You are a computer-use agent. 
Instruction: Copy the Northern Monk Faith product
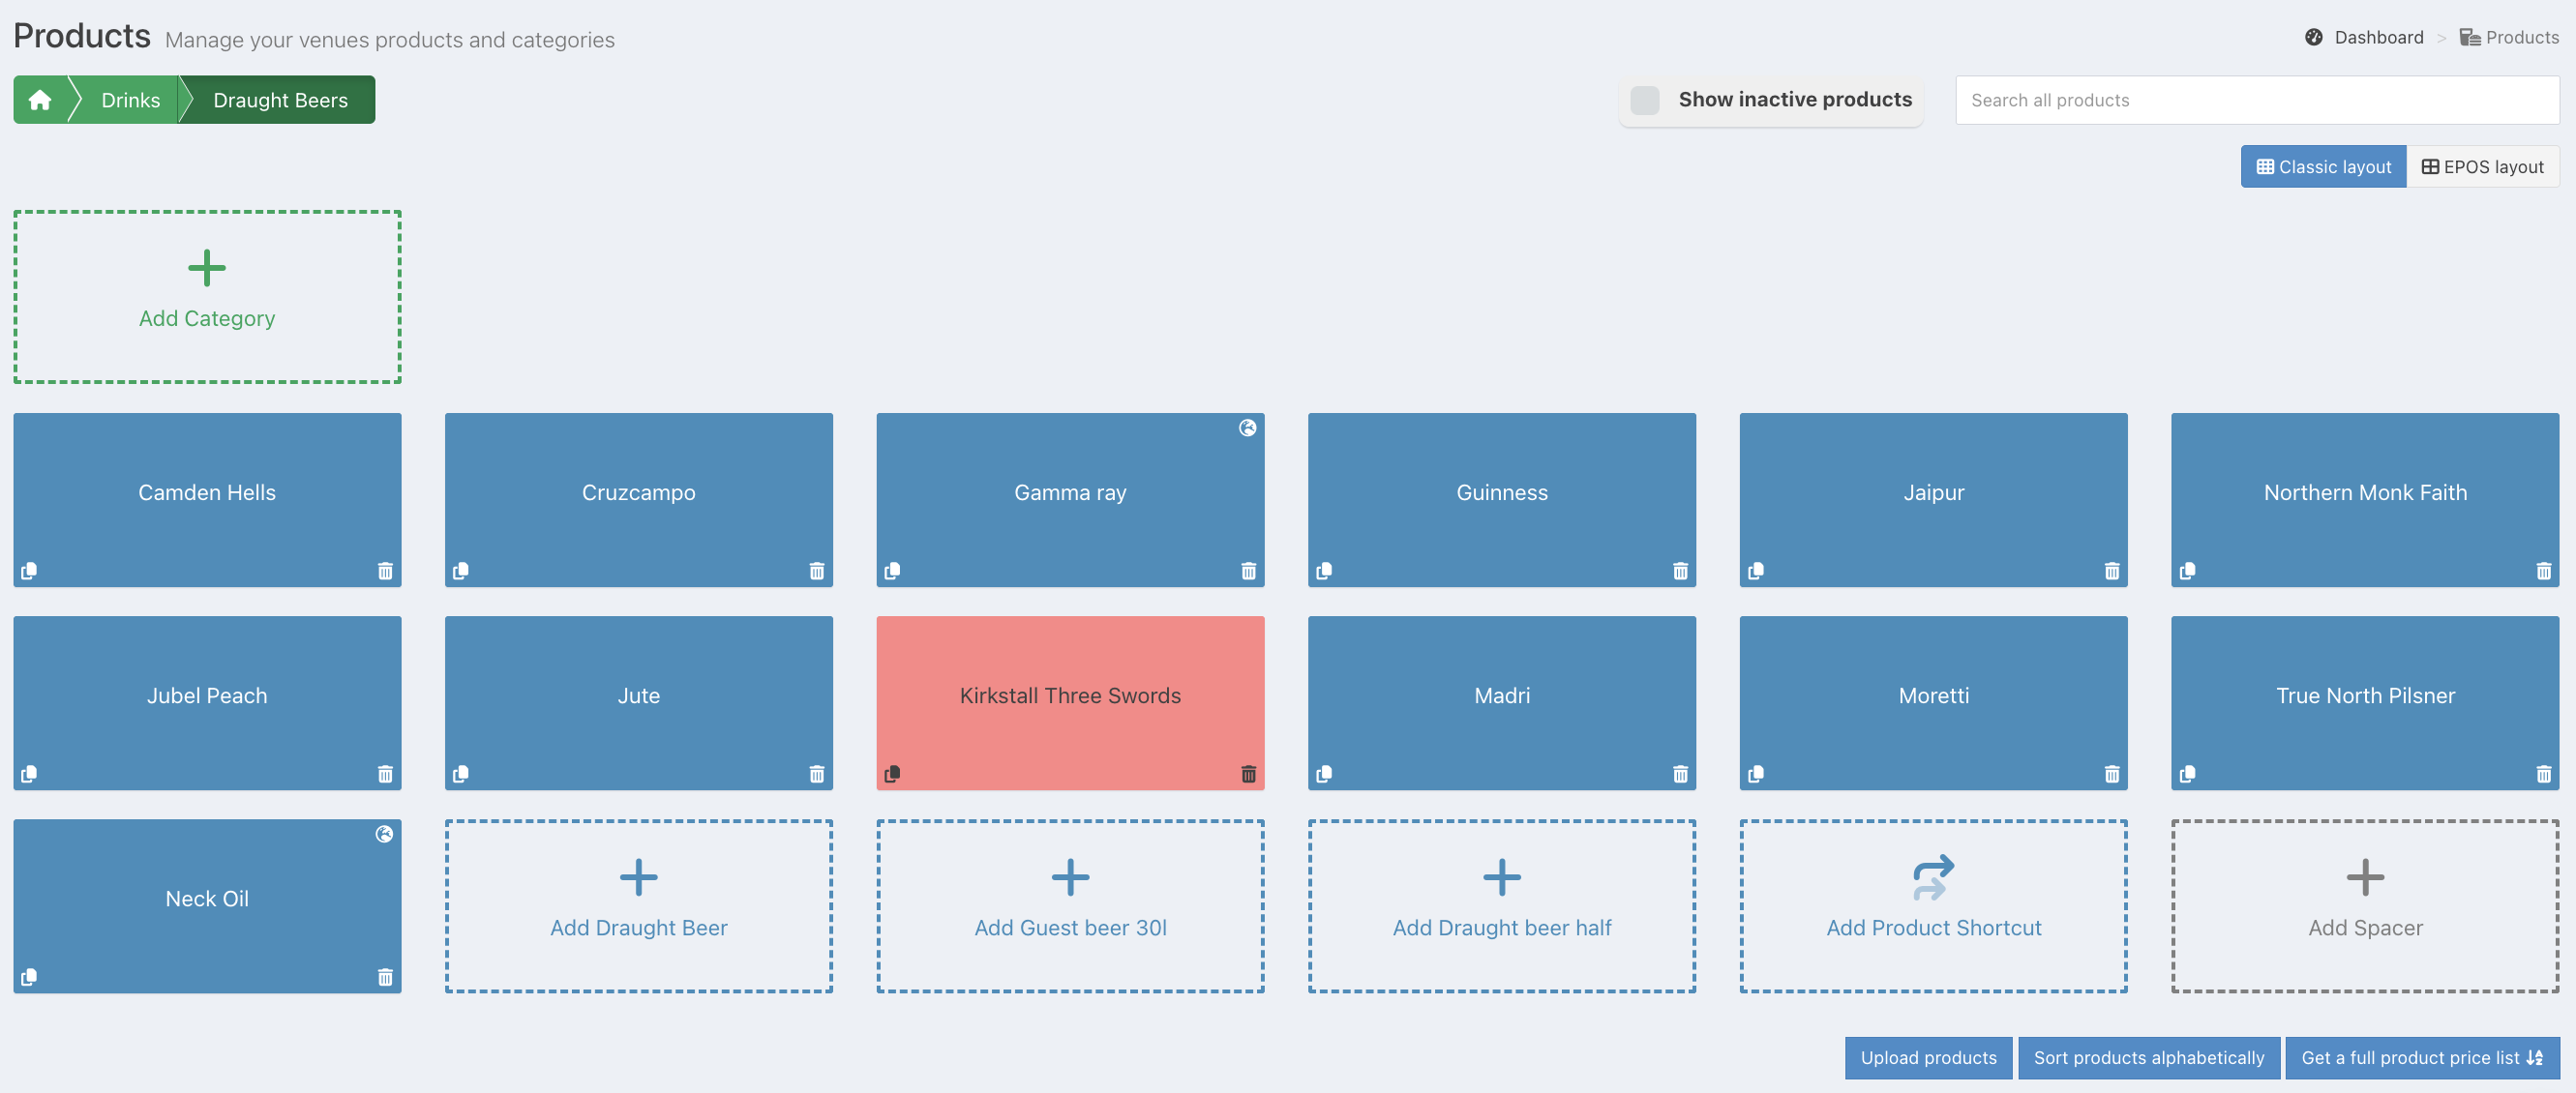2188,571
